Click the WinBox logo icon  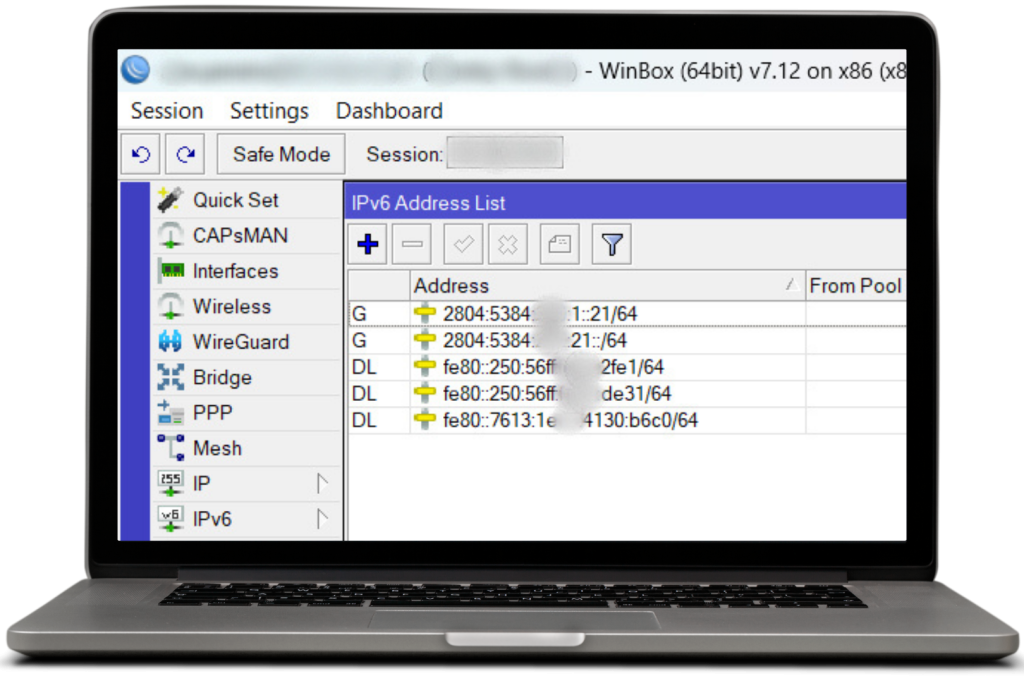coord(136,70)
